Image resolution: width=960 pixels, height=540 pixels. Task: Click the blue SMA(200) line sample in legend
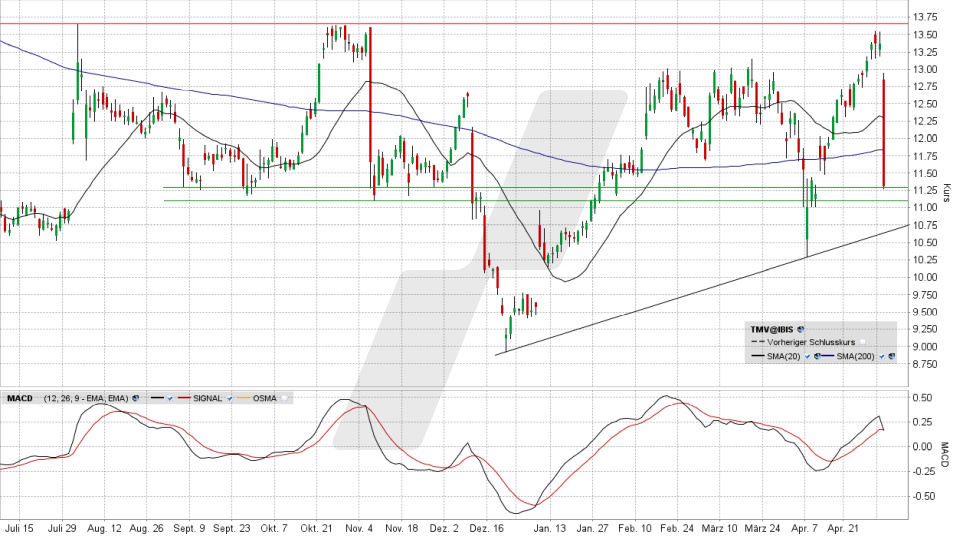pyautogui.click(x=826, y=356)
